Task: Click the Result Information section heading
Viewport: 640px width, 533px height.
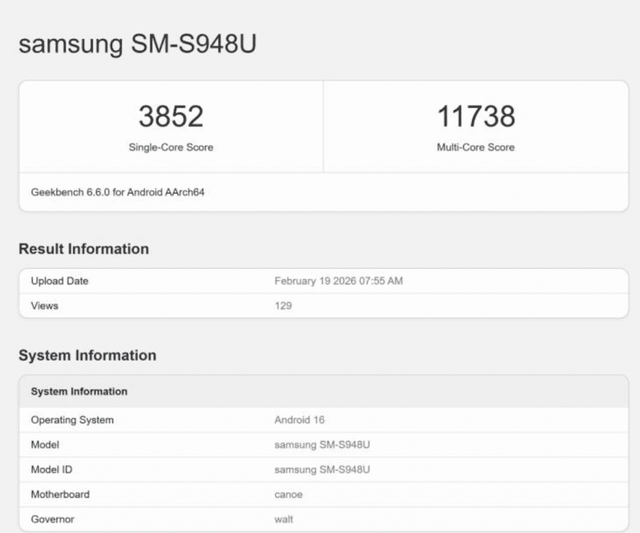Action: [84, 249]
